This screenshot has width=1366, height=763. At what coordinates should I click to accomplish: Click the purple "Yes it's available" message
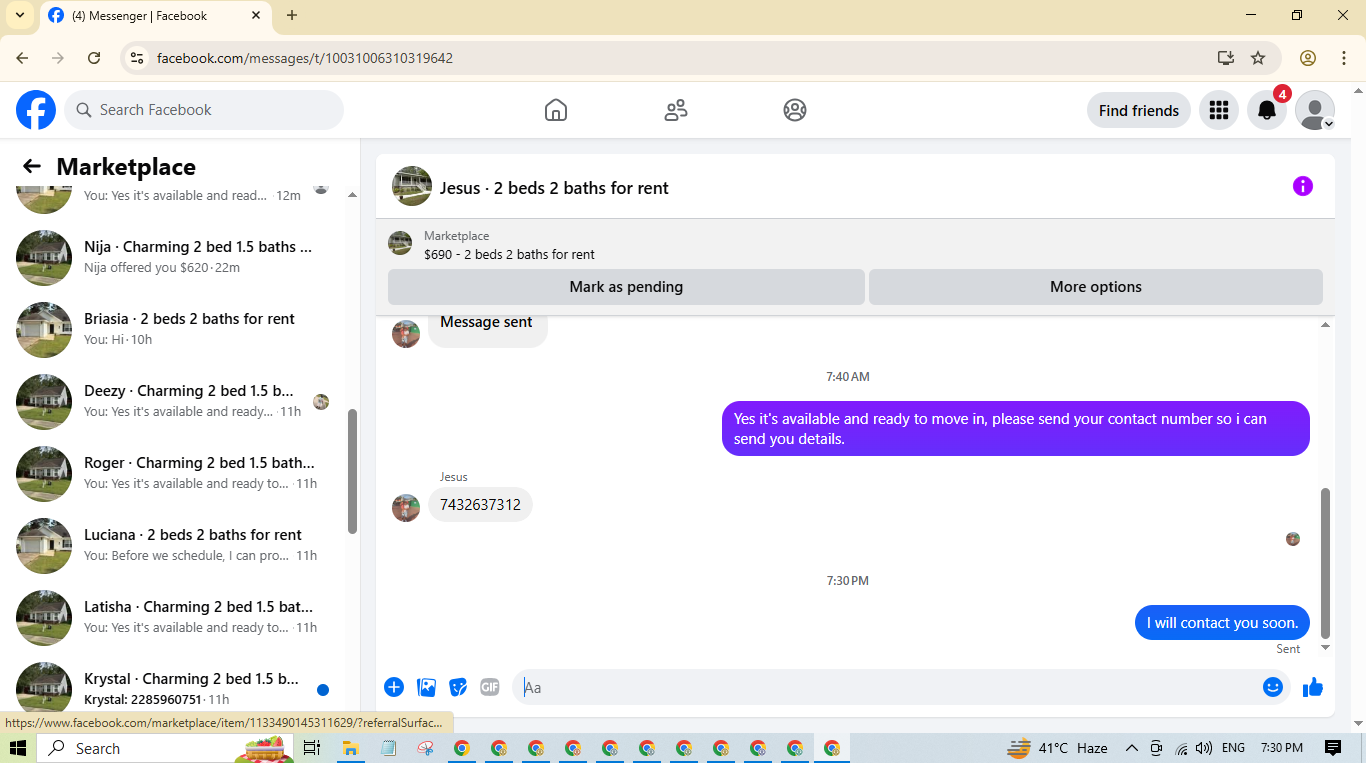point(1015,429)
